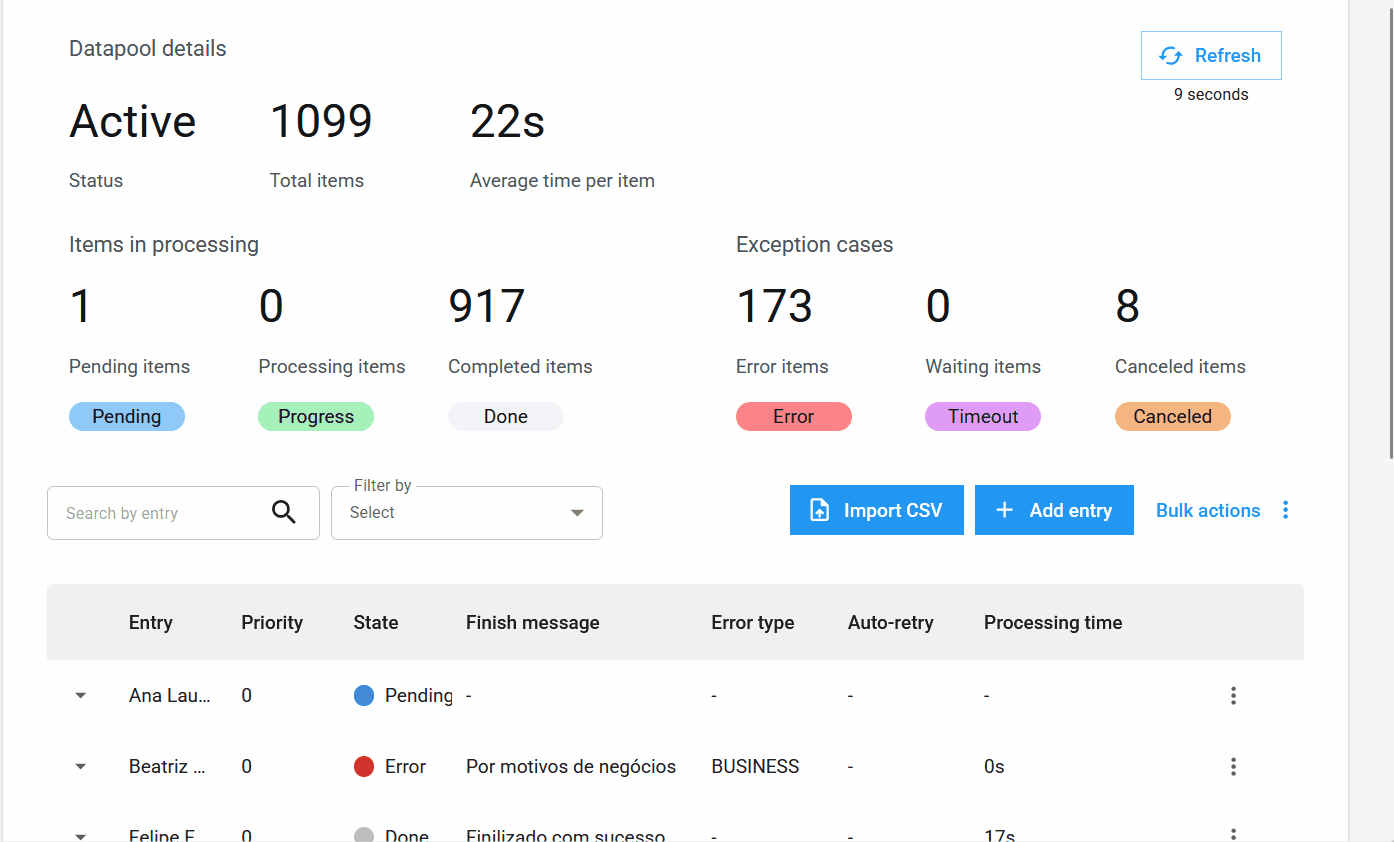Viewport: 1394px width, 842px height.
Task: Click the Processing time column header
Action: click(1052, 622)
